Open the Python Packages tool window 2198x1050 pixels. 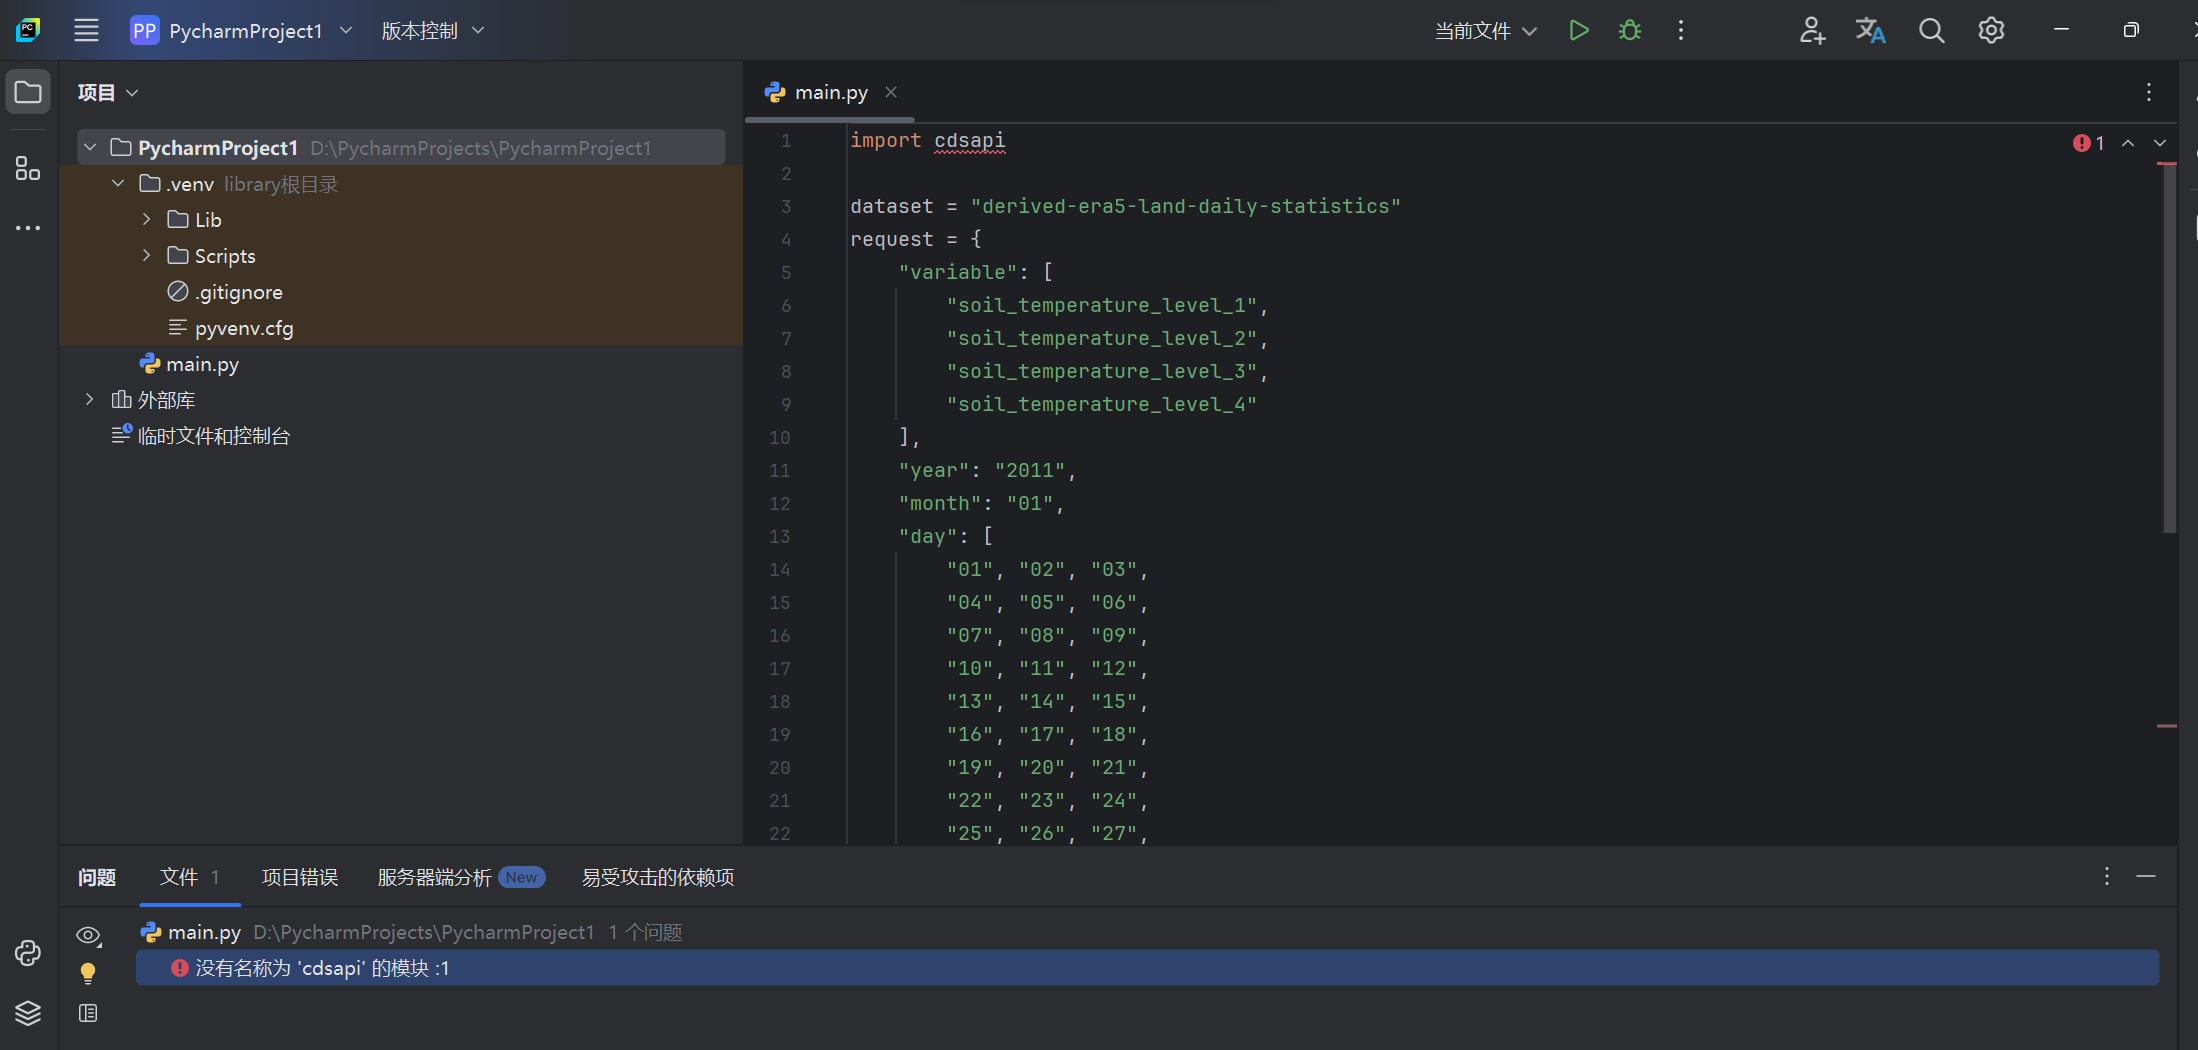[x=28, y=953]
